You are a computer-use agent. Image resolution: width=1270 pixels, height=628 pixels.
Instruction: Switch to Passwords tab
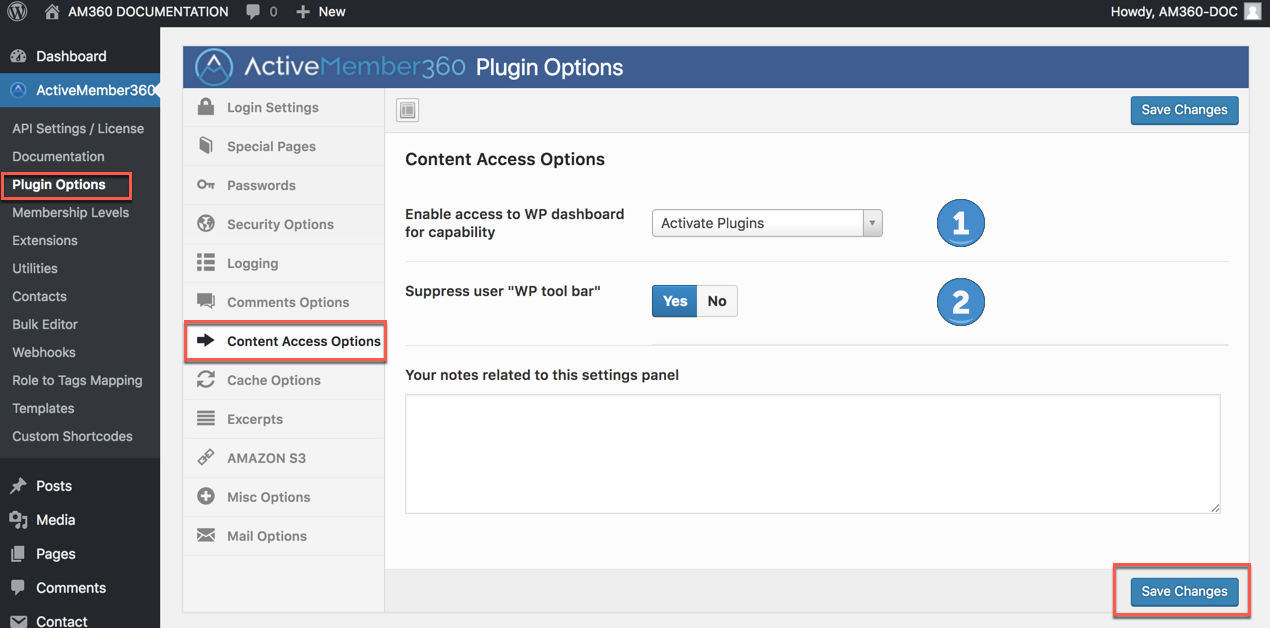(x=284, y=185)
